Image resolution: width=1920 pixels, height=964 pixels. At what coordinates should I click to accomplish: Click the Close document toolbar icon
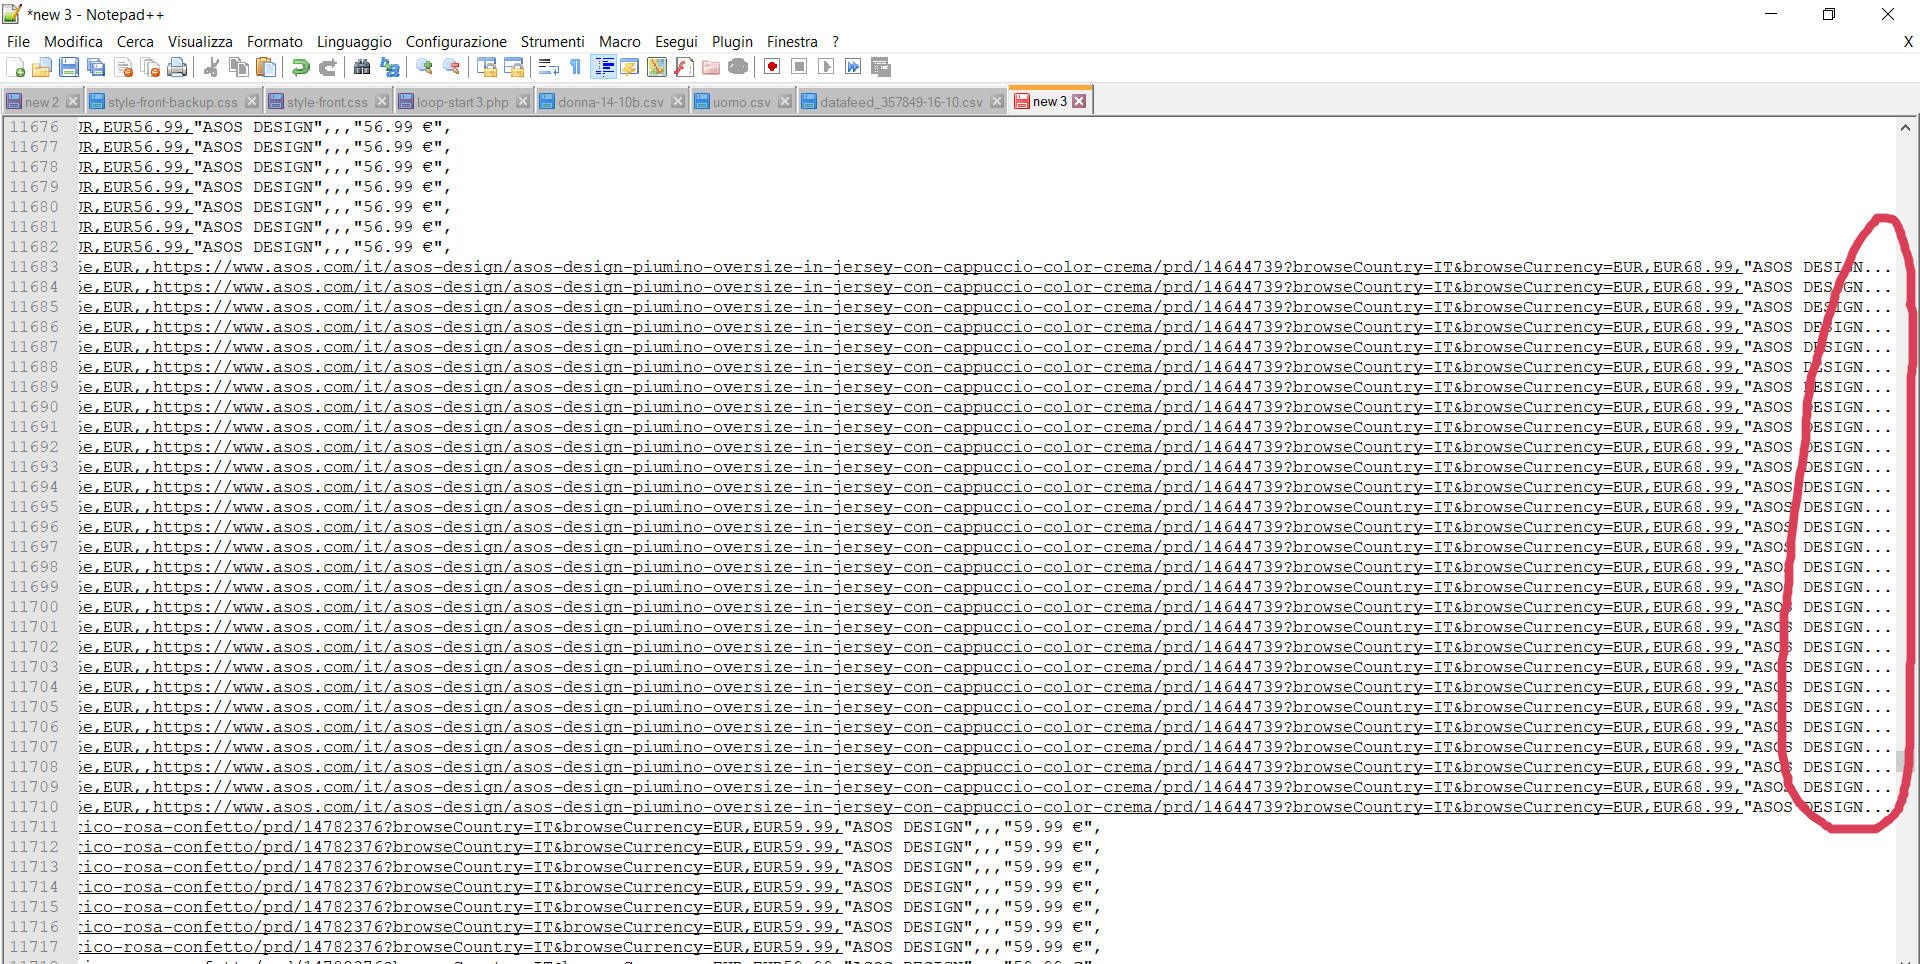124,67
